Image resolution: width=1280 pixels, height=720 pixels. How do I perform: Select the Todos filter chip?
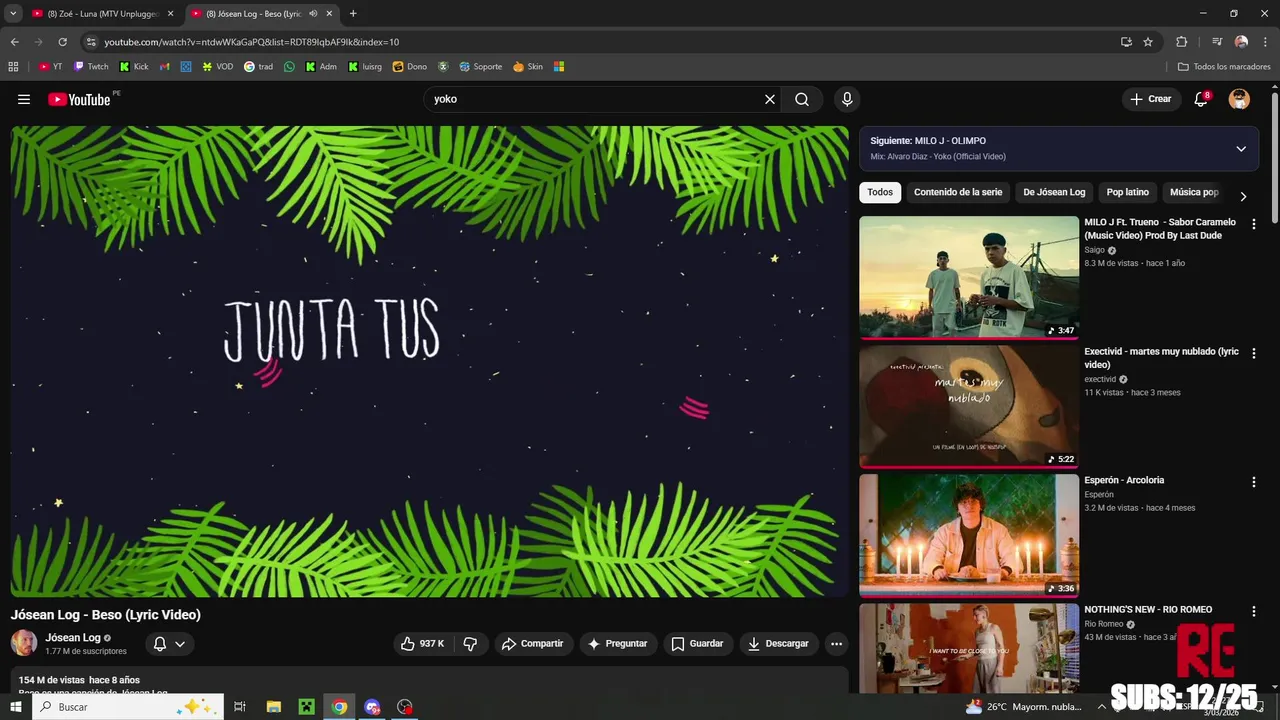tap(880, 192)
